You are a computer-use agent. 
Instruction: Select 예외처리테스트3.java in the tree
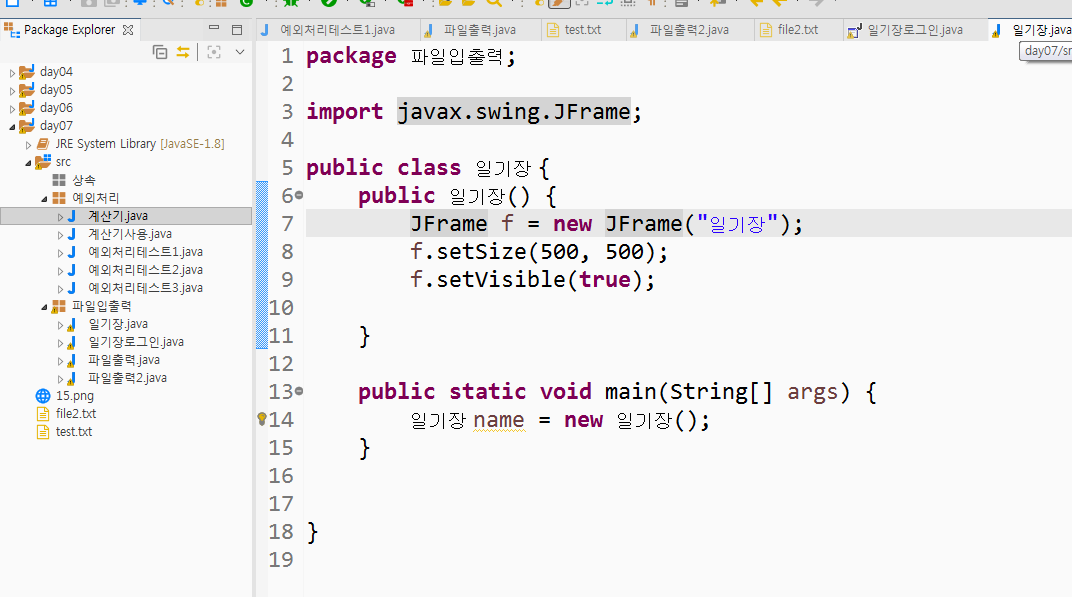[146, 288]
